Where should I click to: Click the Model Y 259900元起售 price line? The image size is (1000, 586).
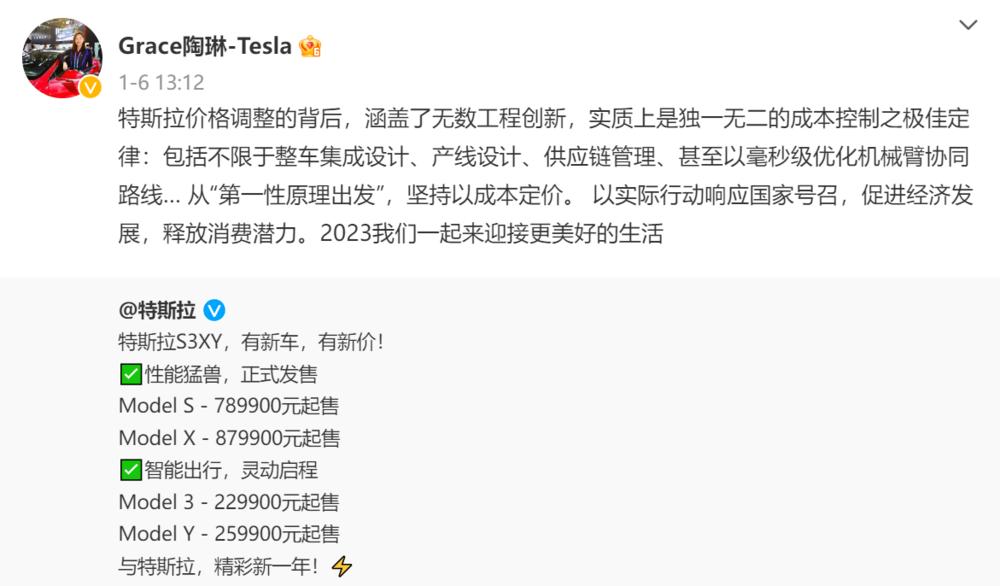click(228, 534)
